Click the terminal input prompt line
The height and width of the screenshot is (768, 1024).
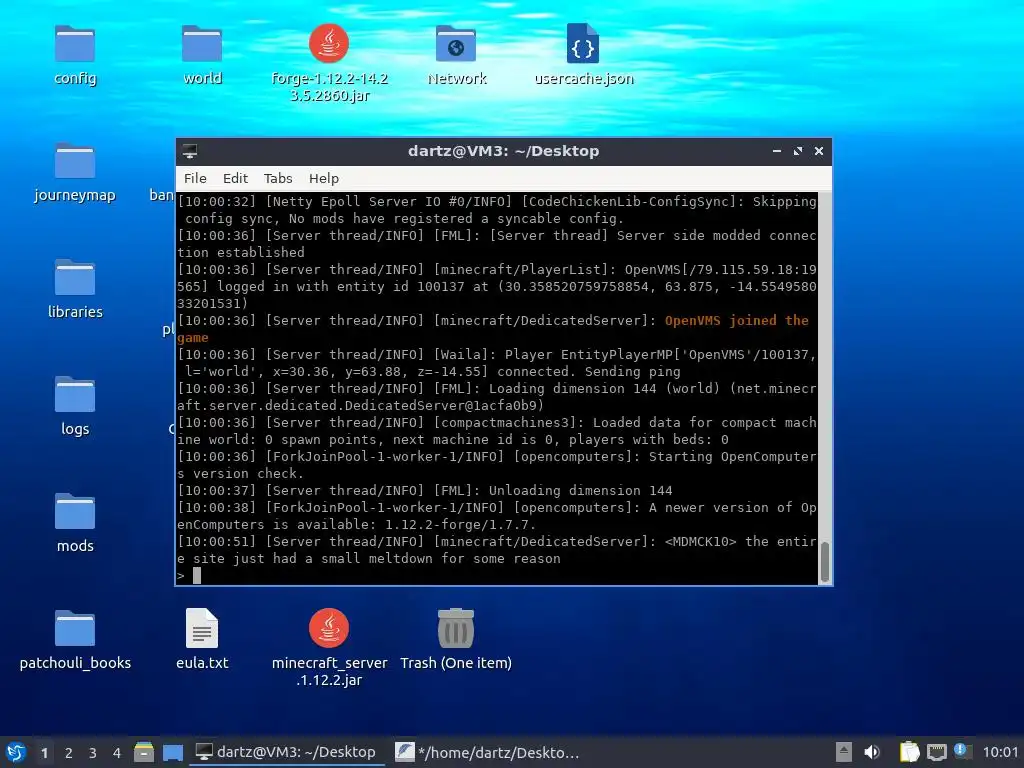tap(497, 575)
